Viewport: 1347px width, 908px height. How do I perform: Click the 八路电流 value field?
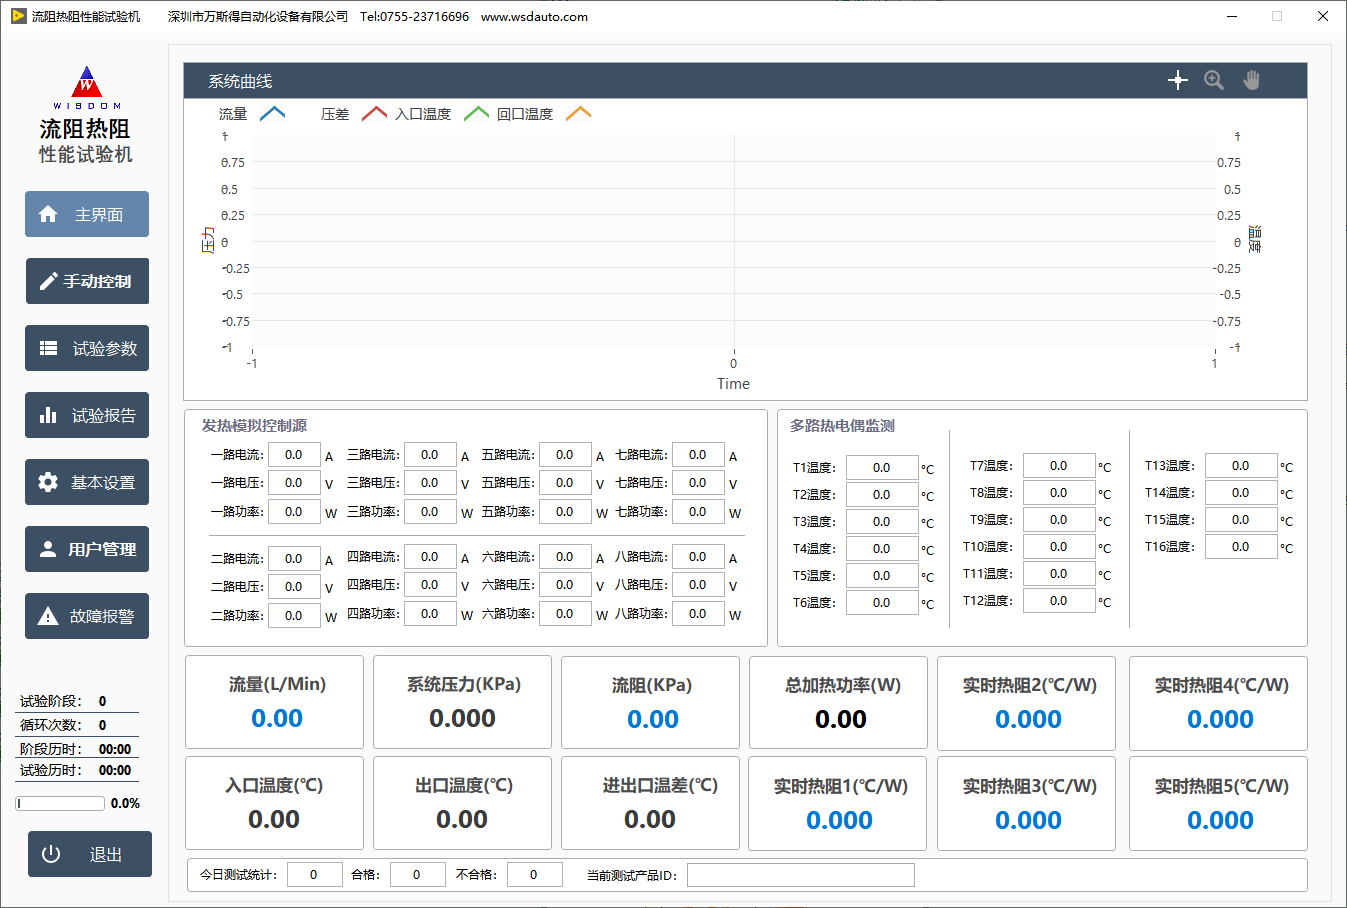(698, 557)
